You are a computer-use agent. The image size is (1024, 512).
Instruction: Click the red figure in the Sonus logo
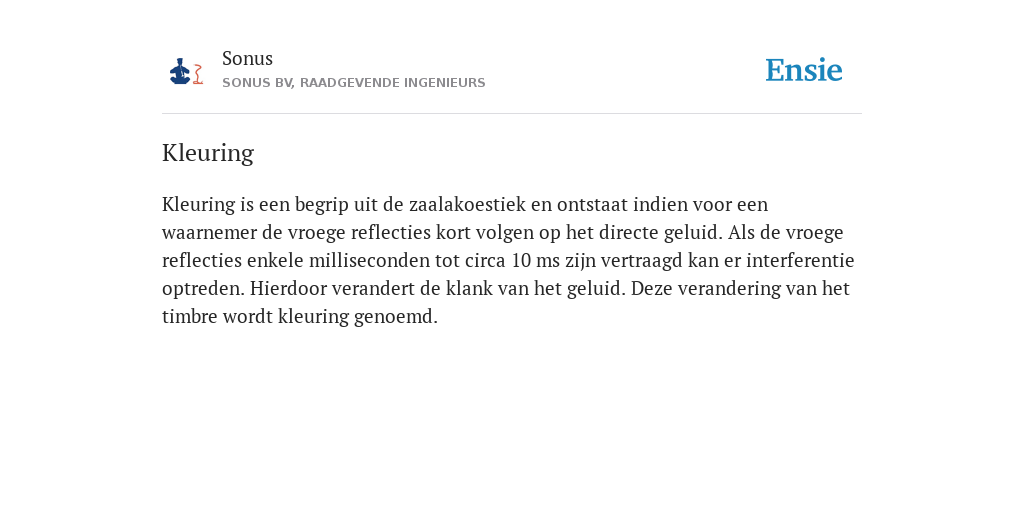(x=198, y=74)
